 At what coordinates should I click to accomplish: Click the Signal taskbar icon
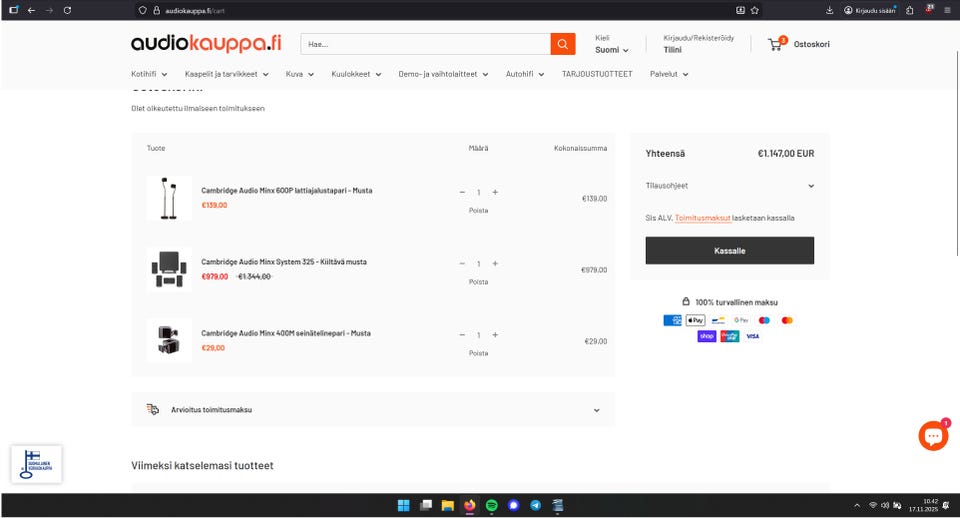click(x=514, y=505)
